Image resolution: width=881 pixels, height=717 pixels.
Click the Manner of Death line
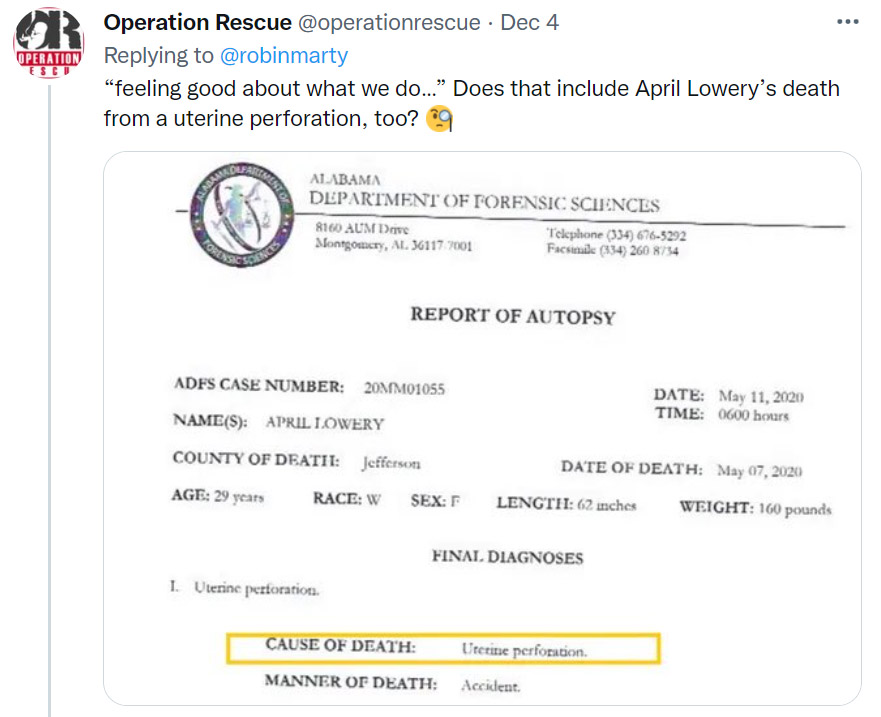[x=393, y=683]
